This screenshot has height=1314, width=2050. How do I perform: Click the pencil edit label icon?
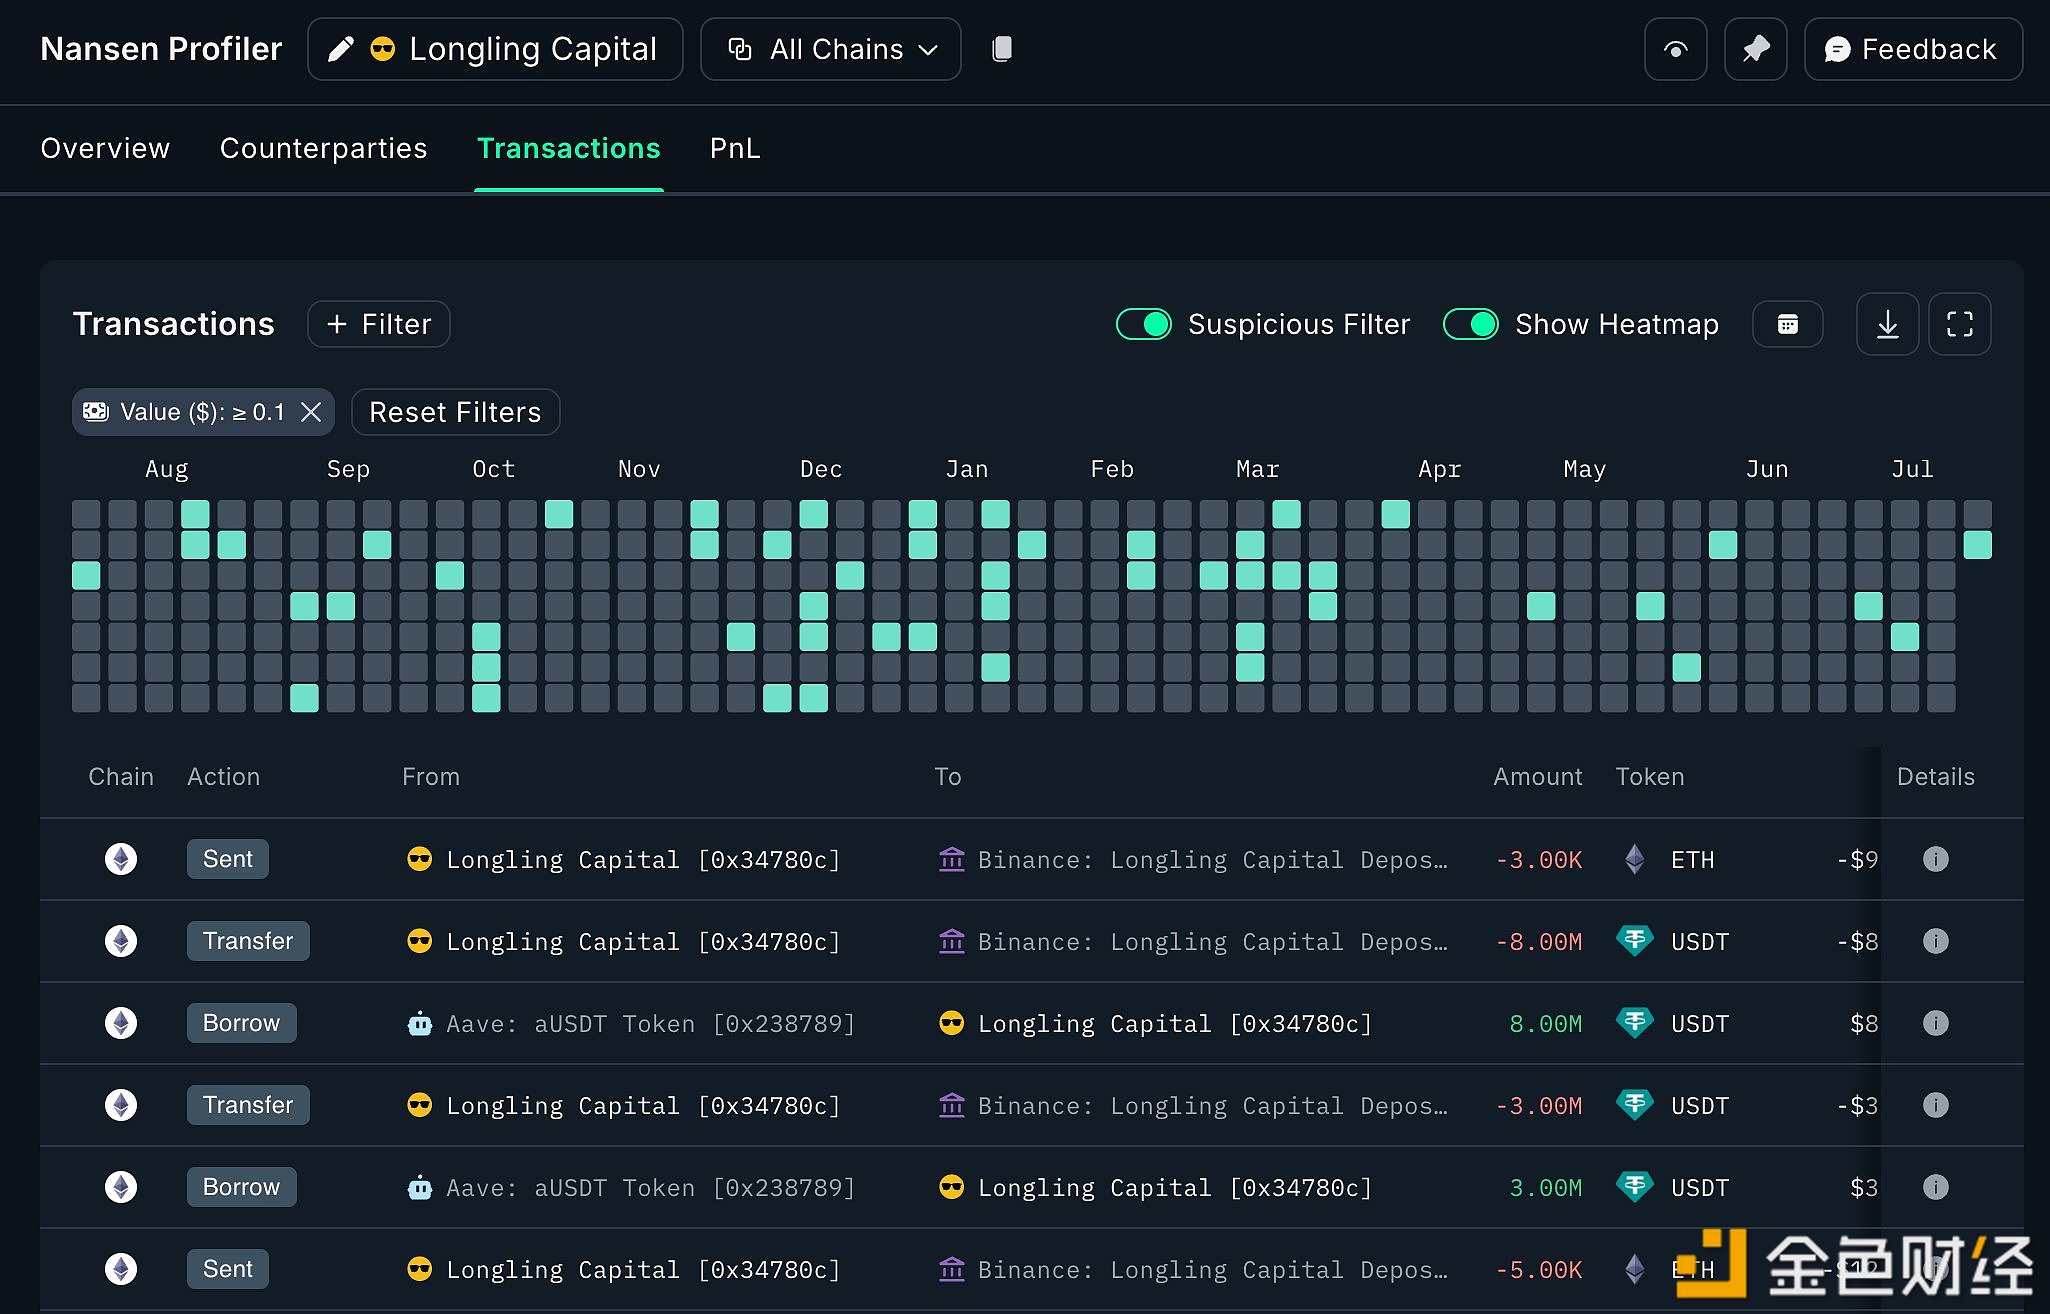tap(341, 49)
